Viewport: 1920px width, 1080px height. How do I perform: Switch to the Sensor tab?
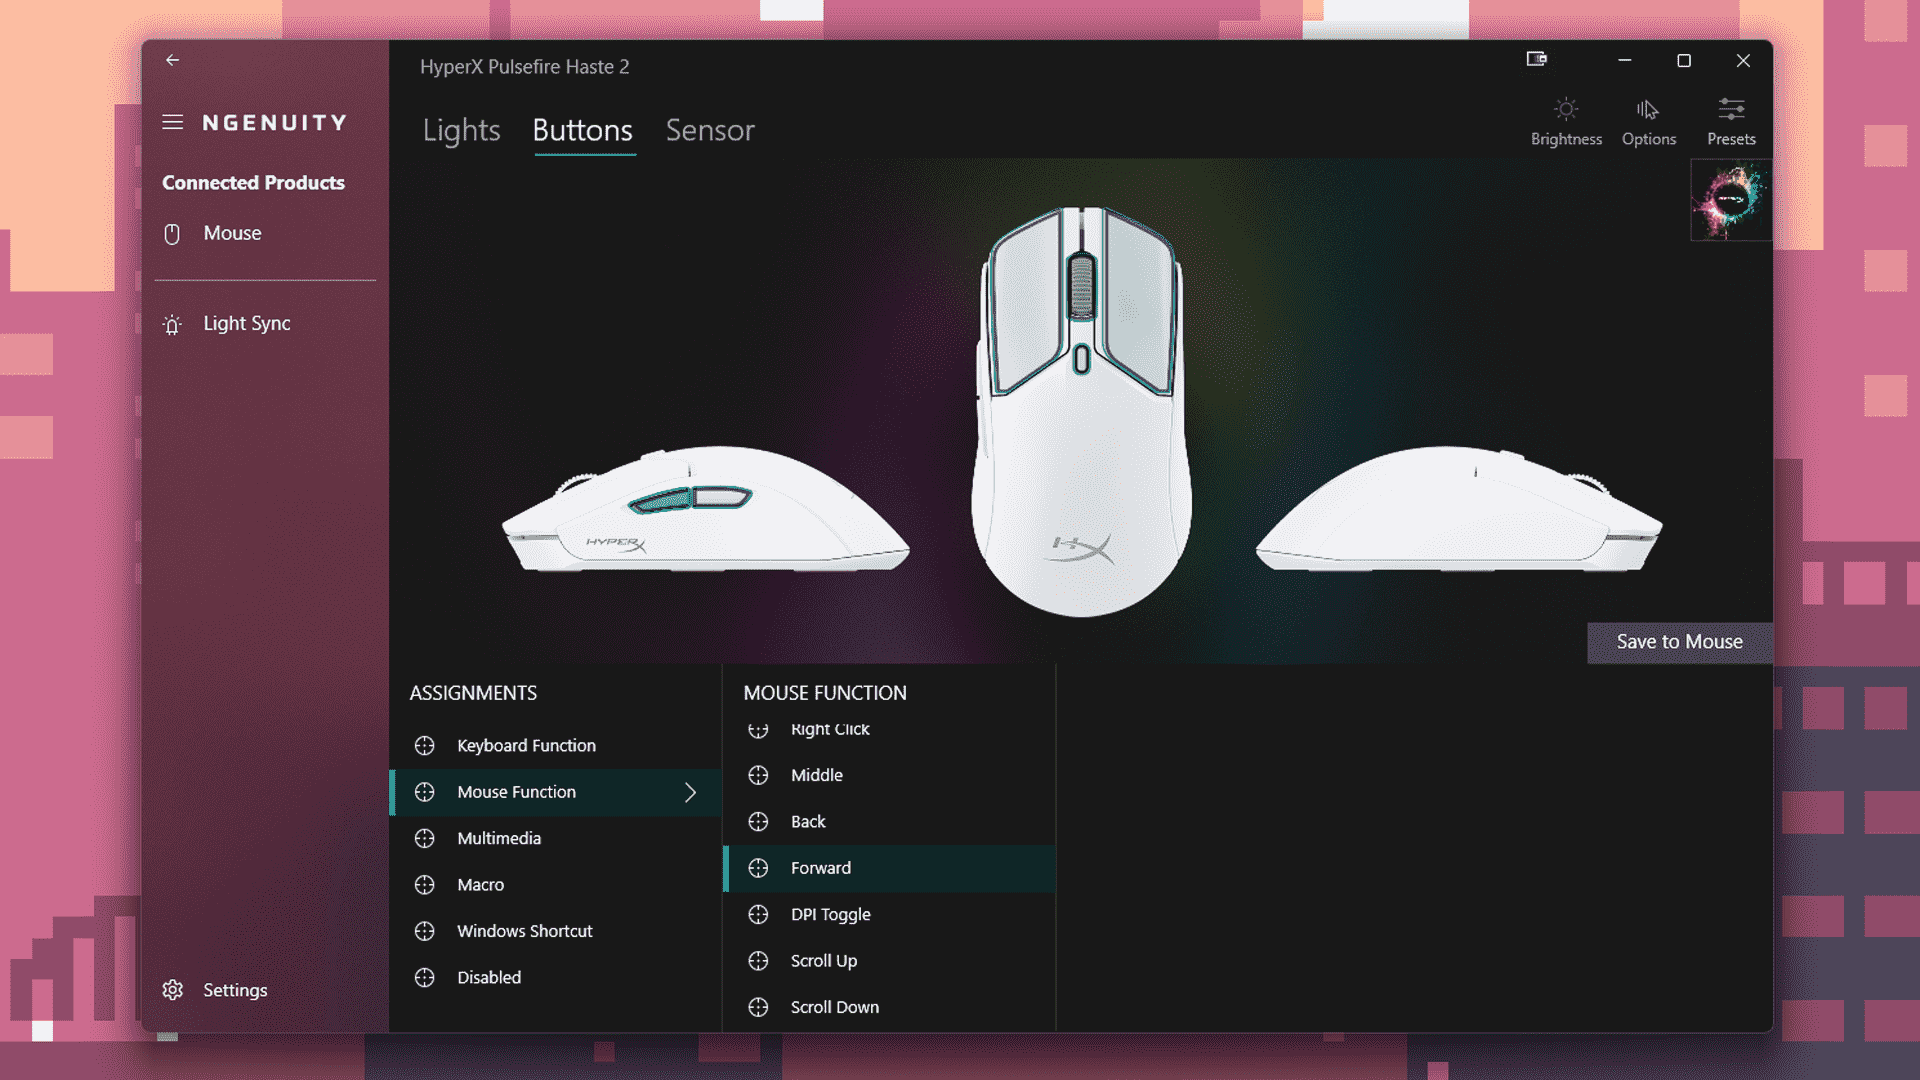709,128
